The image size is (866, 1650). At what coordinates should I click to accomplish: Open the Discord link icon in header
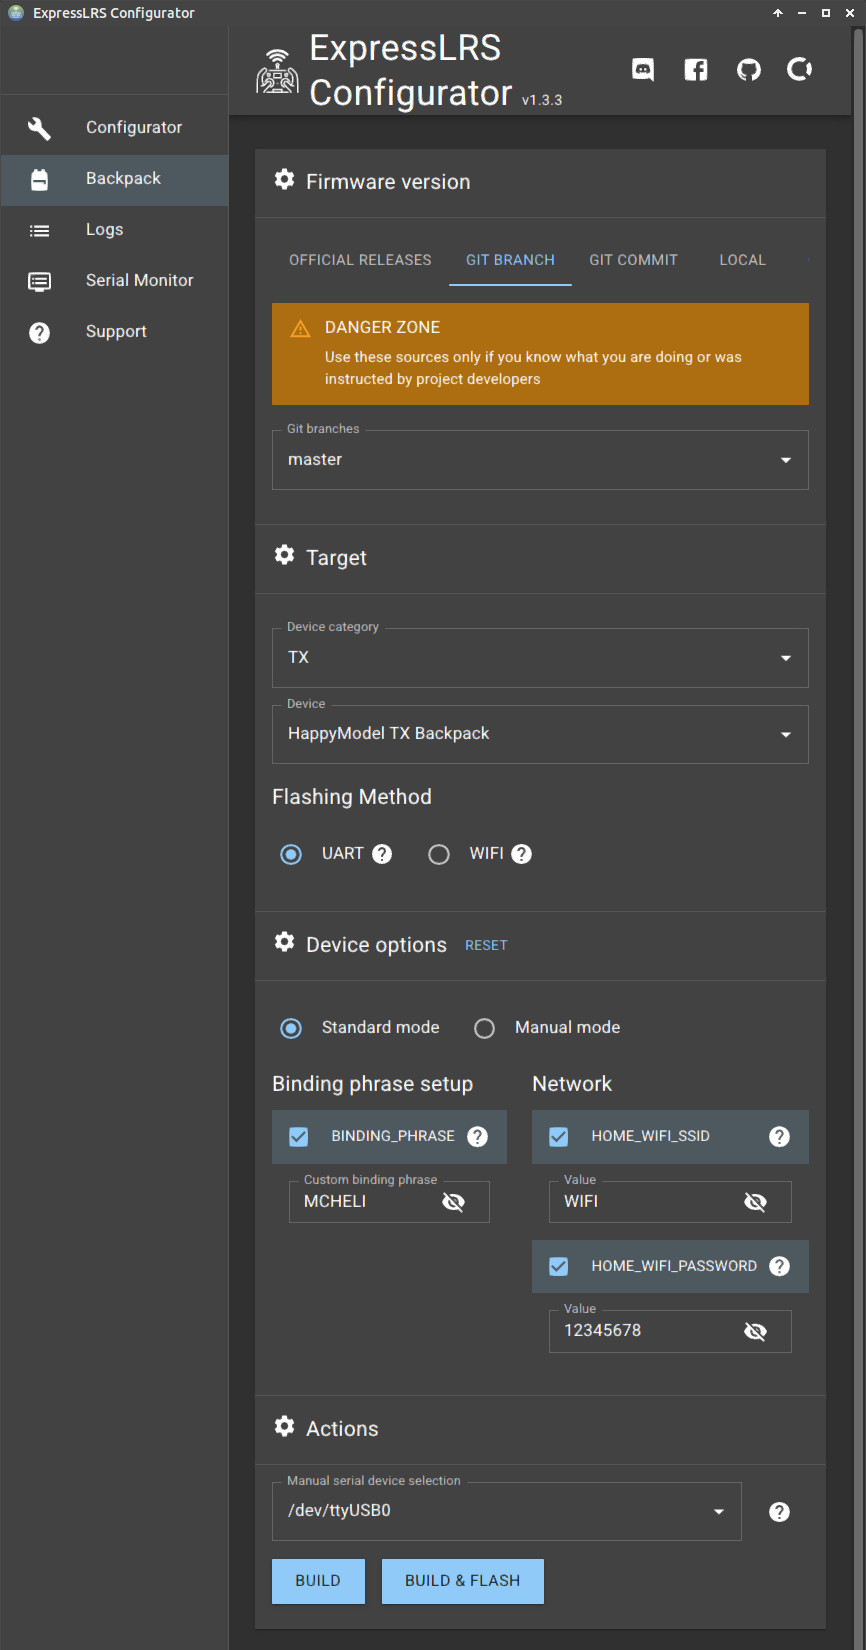[x=643, y=70]
